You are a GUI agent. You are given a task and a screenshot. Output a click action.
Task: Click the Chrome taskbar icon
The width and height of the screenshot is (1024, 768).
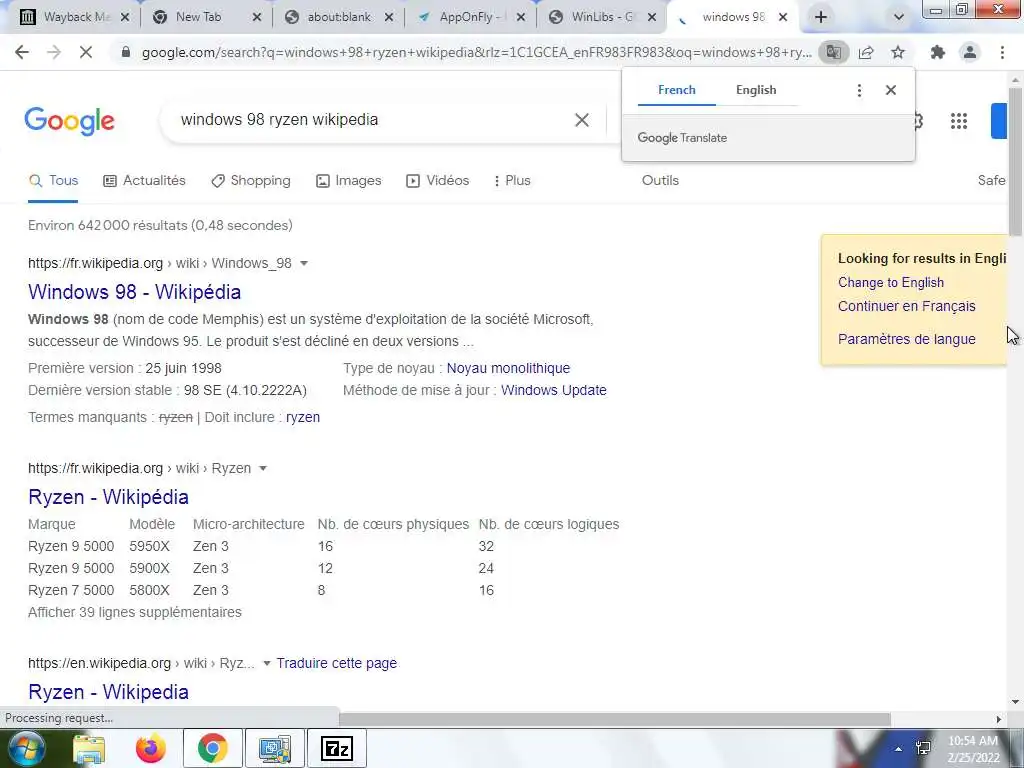pyautogui.click(x=212, y=748)
